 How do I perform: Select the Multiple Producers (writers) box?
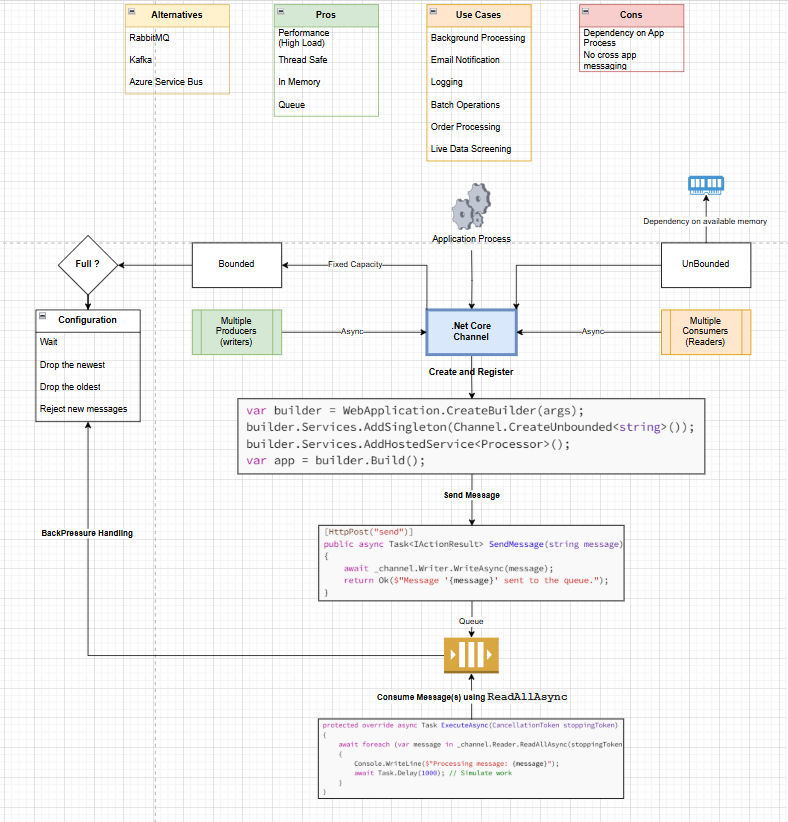[x=236, y=332]
